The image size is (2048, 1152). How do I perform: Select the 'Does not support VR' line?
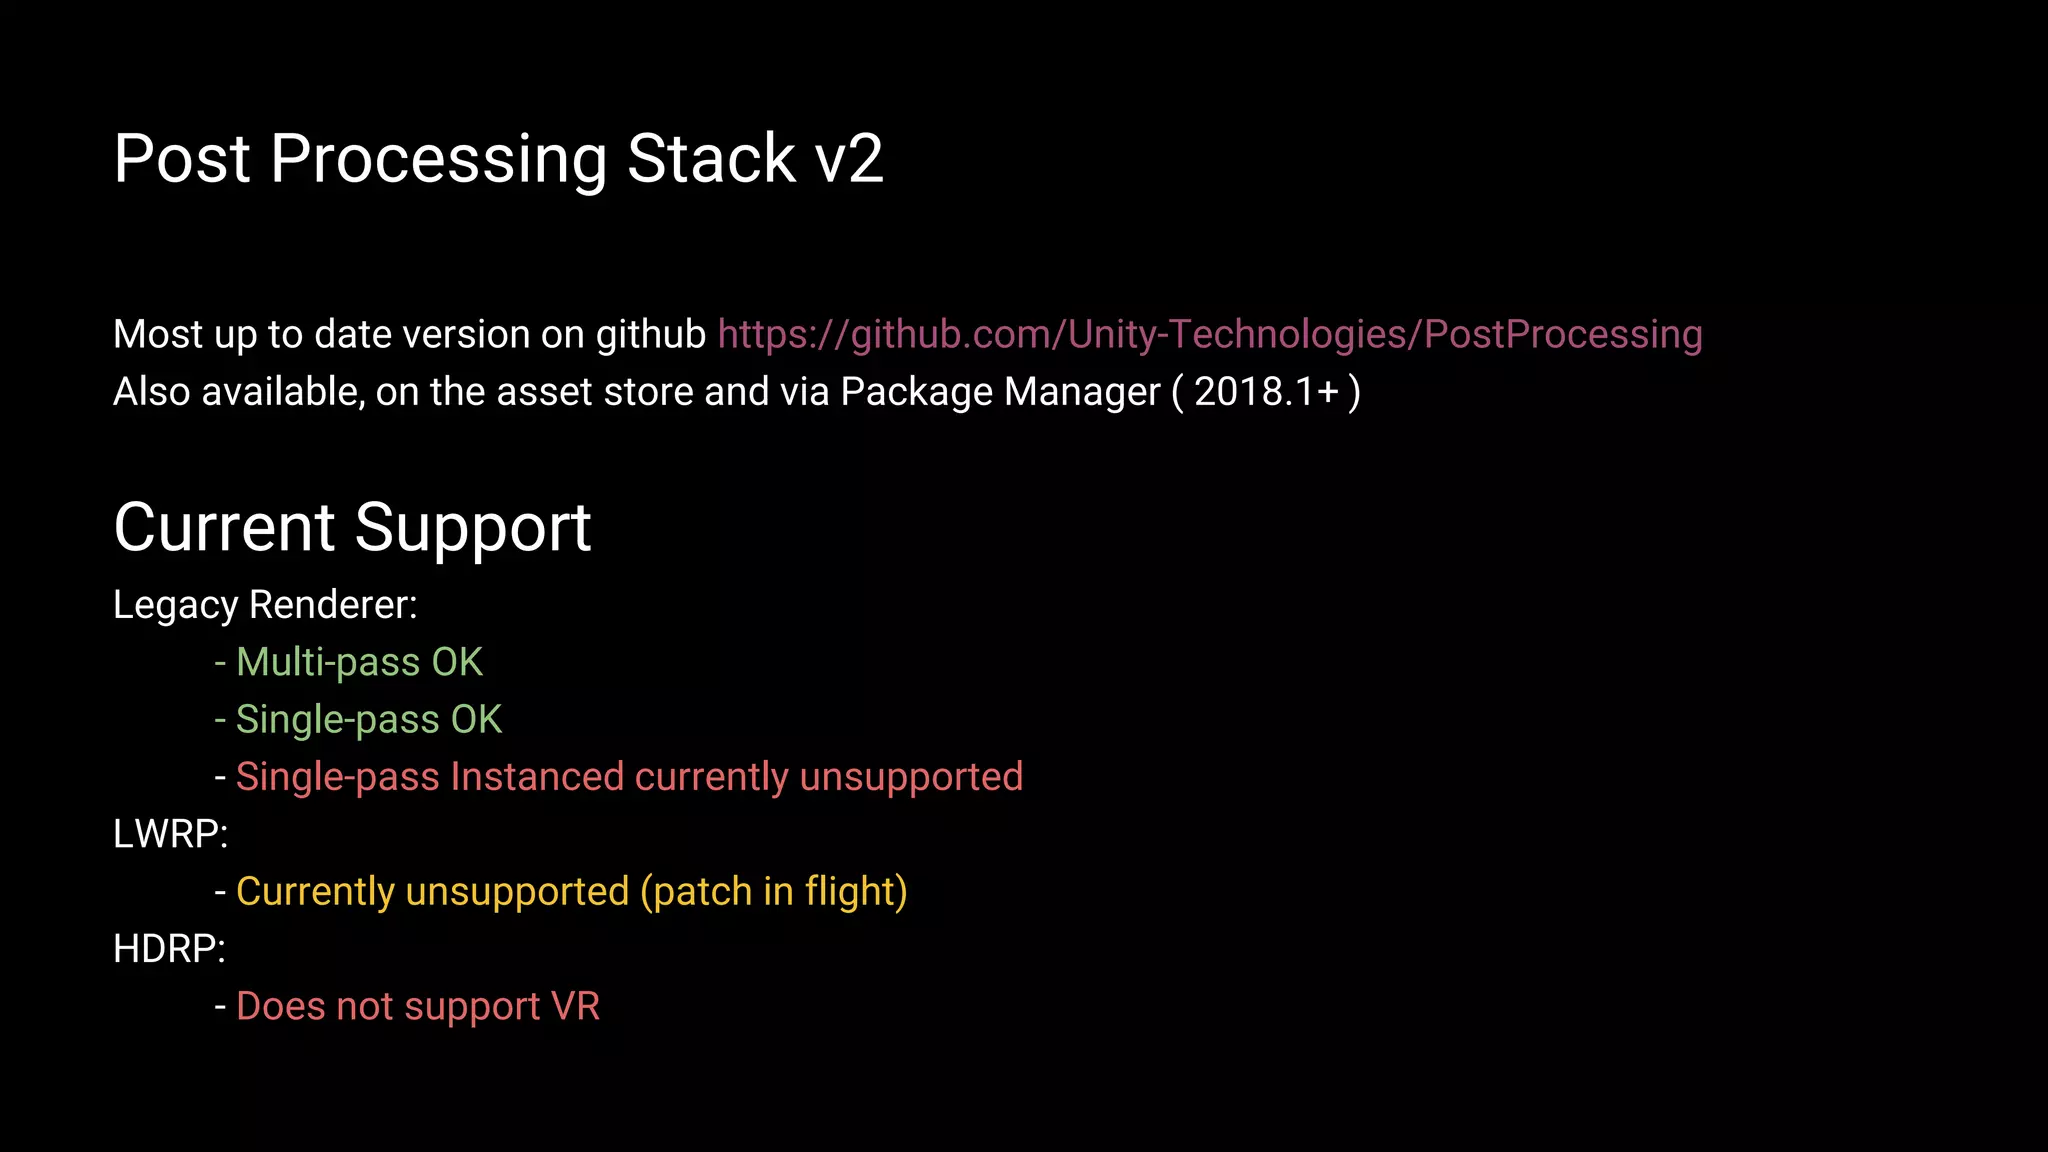pos(407,1007)
